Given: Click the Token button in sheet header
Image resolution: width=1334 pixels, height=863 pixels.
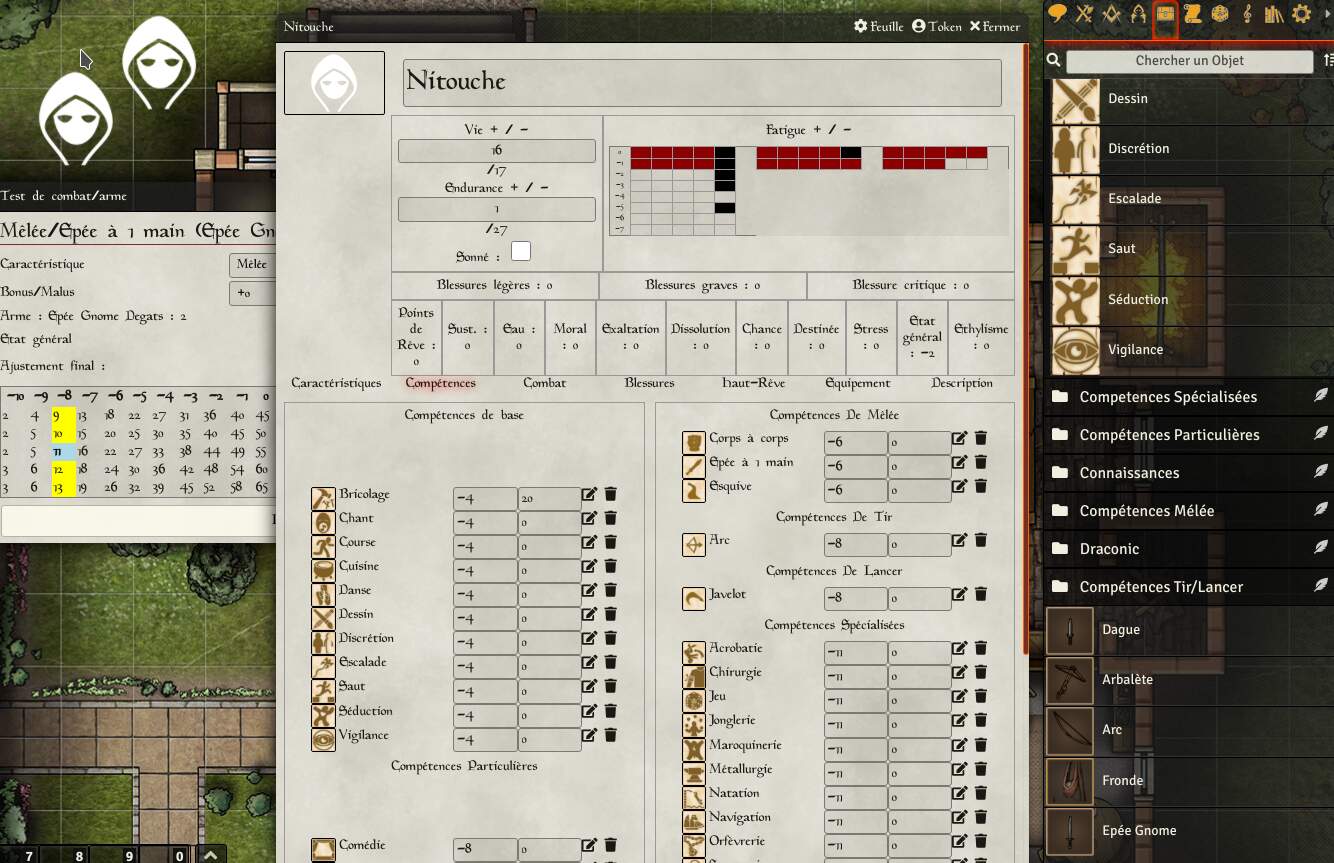Looking at the screenshot, I should click(x=937, y=27).
